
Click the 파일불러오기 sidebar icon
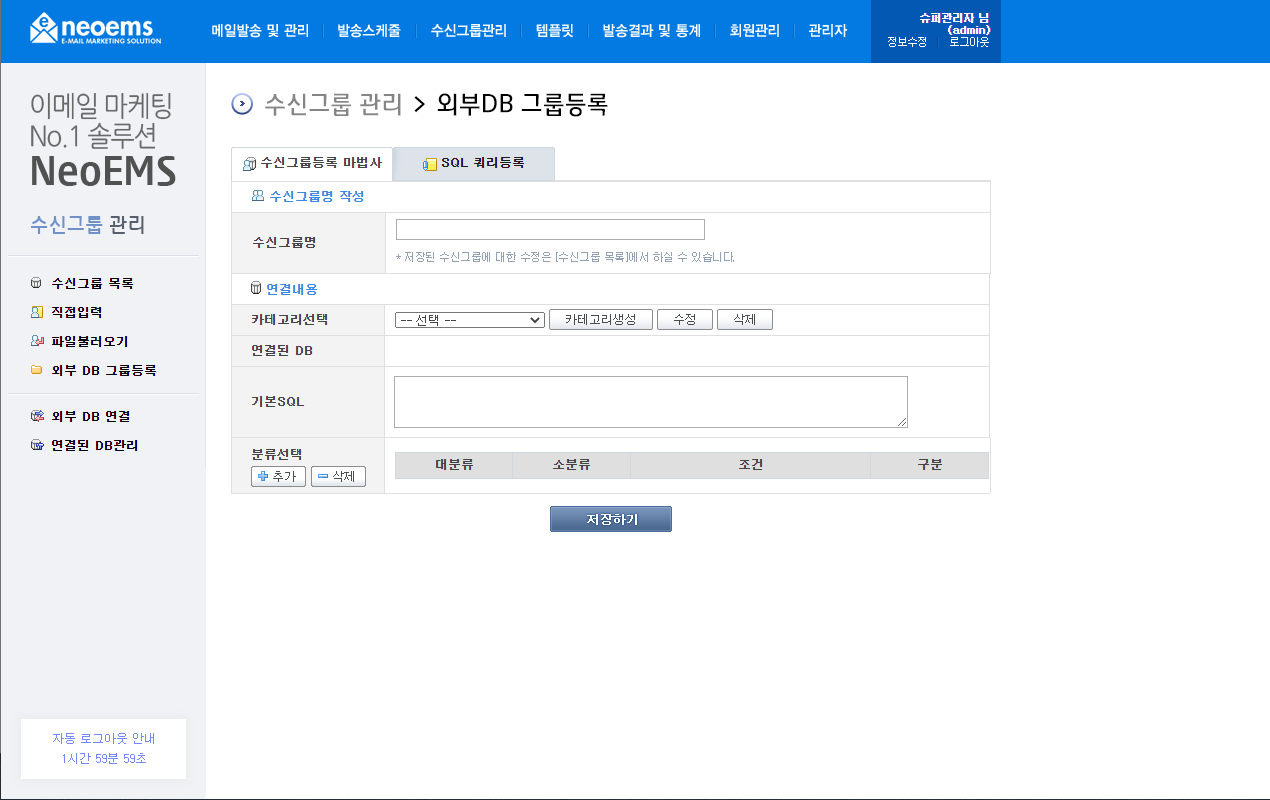click(37, 342)
